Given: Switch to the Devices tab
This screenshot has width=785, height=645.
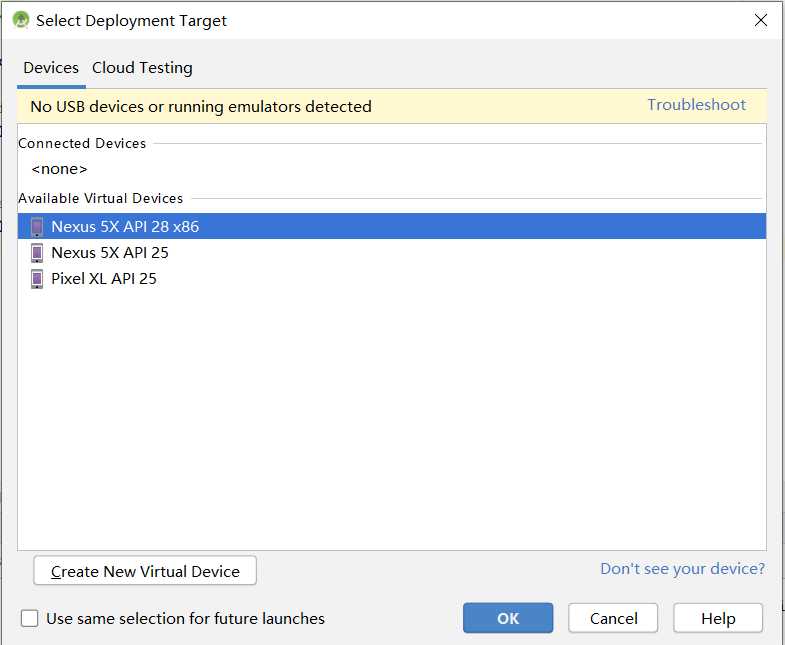Looking at the screenshot, I should pos(51,68).
